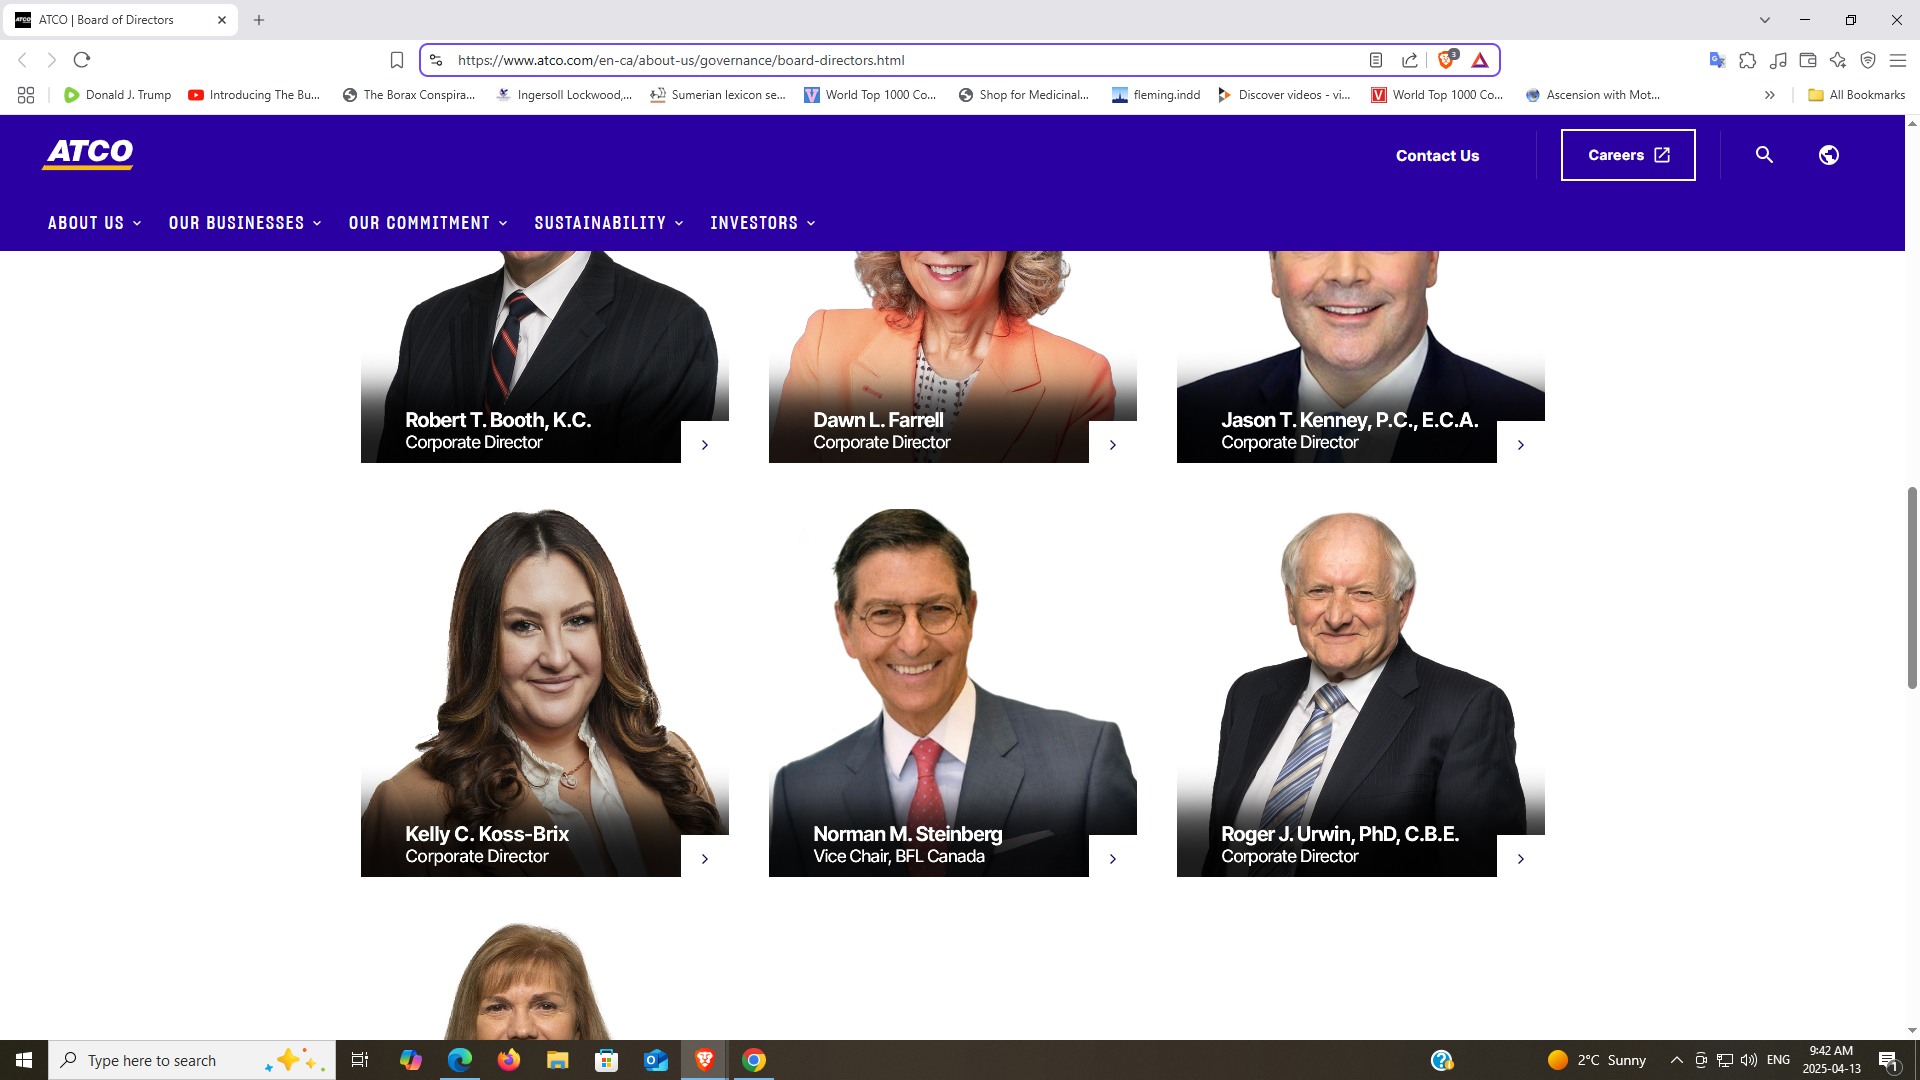Click the Brave Rewards triangle icon
This screenshot has width=1920, height=1080.
[x=1480, y=60]
